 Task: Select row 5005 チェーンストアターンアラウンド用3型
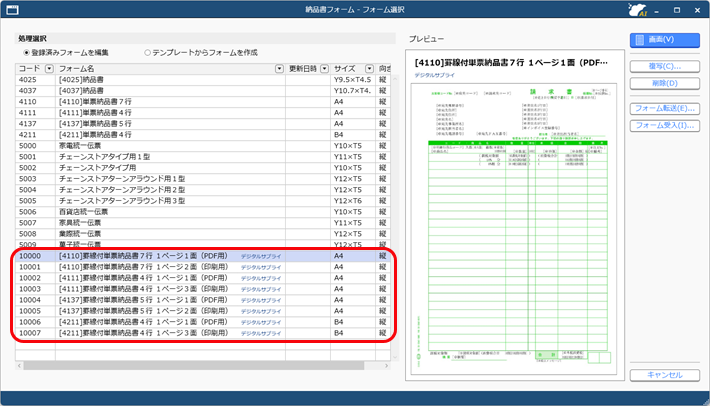pos(203,201)
